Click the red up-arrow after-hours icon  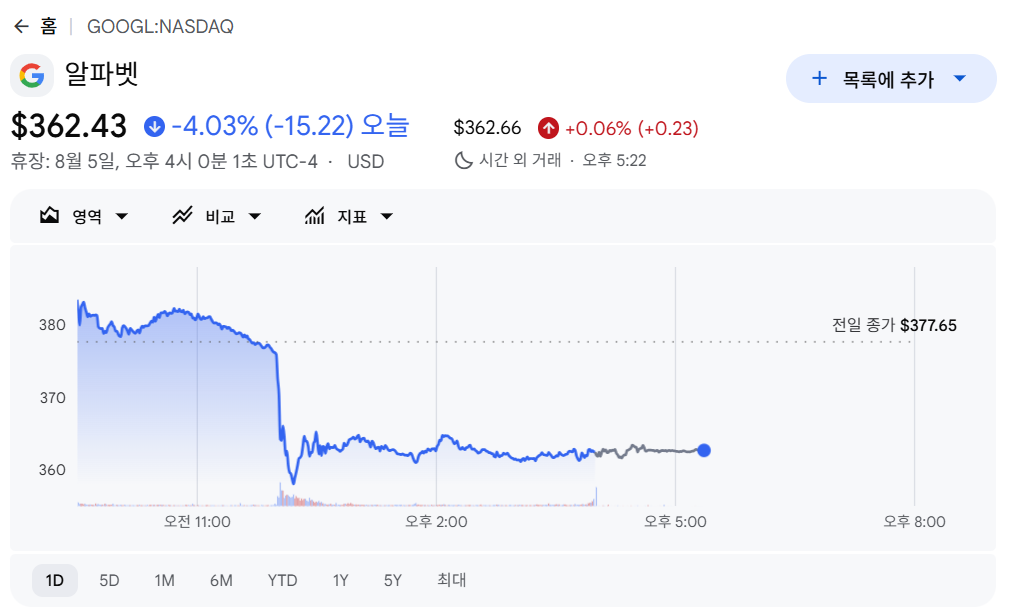tap(548, 128)
